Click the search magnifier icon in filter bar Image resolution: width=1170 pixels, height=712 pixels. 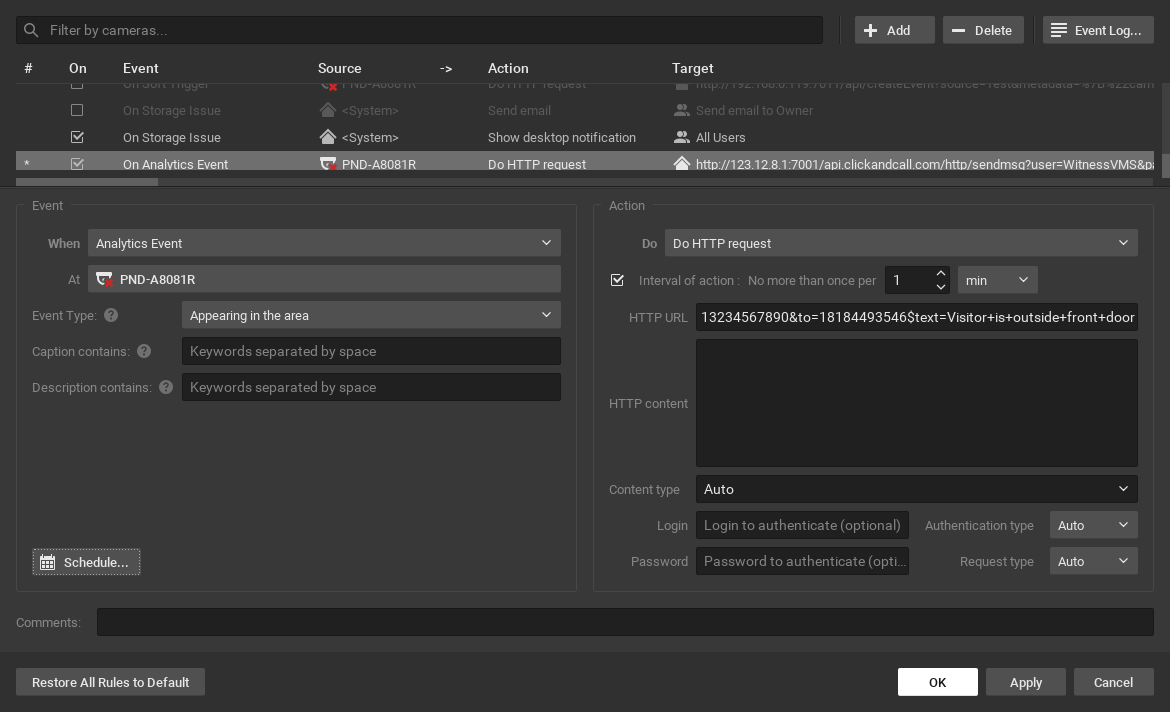click(x=31, y=30)
